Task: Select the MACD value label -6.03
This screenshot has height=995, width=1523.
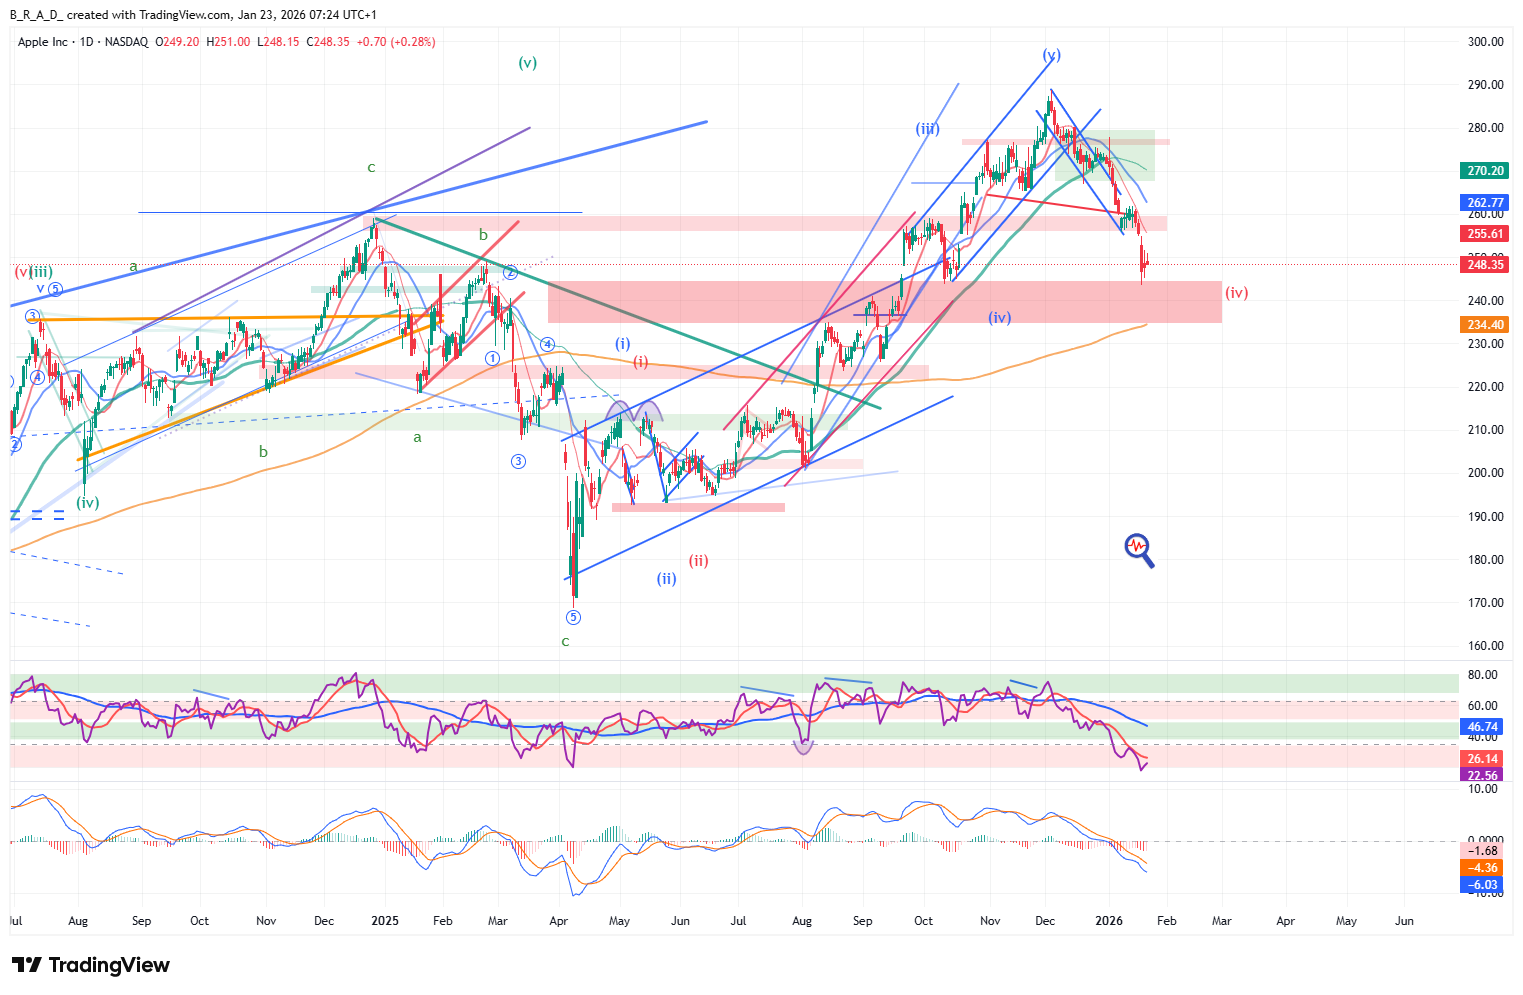Action: [1482, 885]
